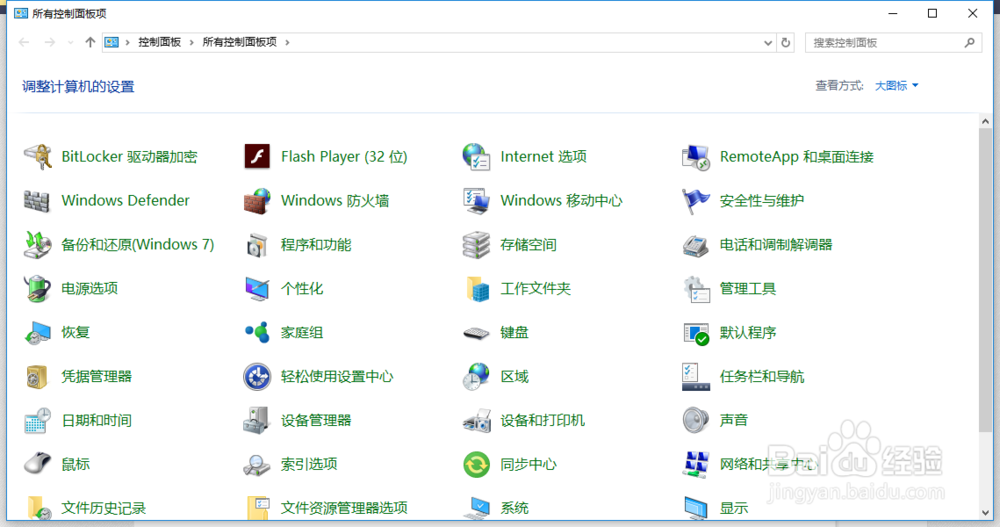Click the 声音 speaker icon
The width and height of the screenshot is (1000, 527).
click(x=696, y=420)
